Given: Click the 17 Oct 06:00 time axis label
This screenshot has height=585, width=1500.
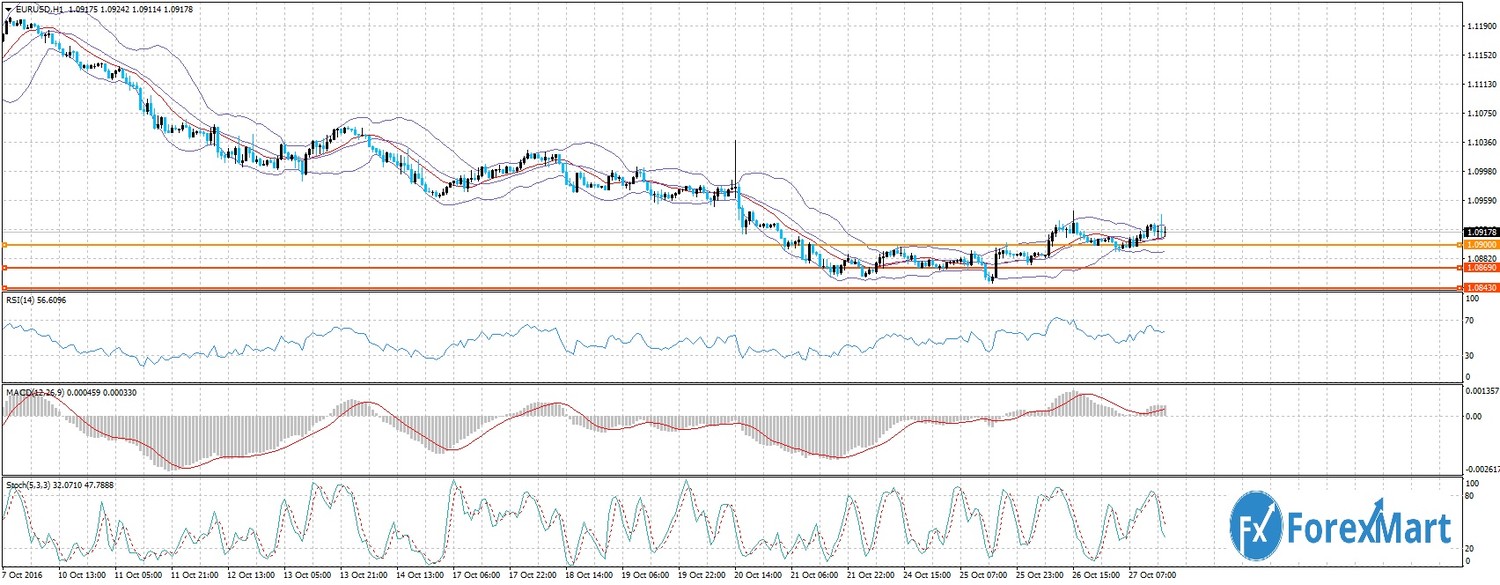Looking at the screenshot, I should click(478, 577).
